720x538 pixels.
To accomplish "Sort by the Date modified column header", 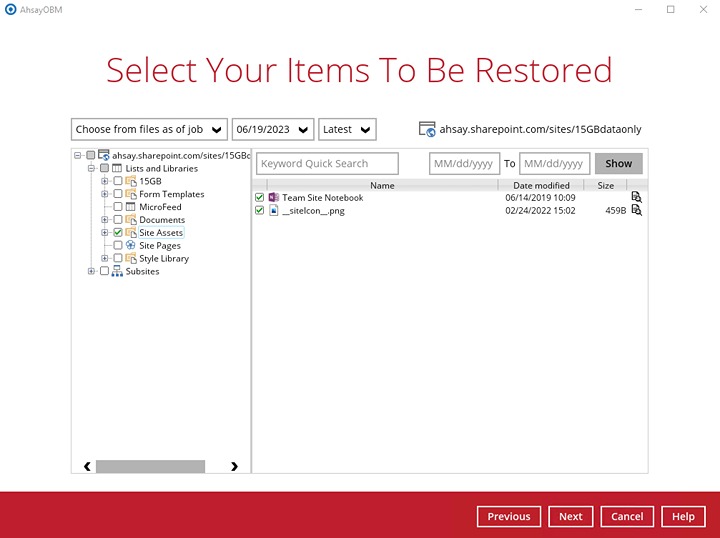I will pyautogui.click(x=541, y=185).
